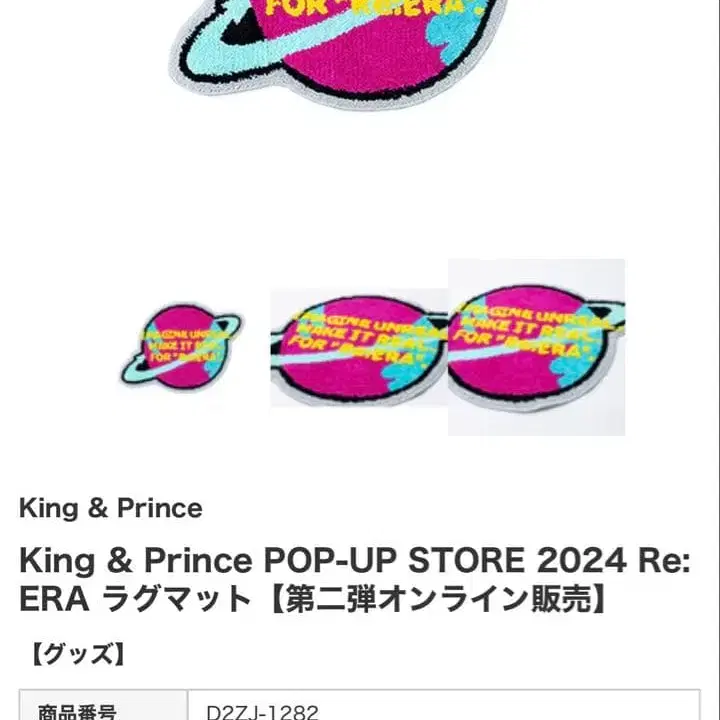This screenshot has height=720, width=720.
Task: Click the page scrollbar on the right edge
Action: (x=717, y=360)
